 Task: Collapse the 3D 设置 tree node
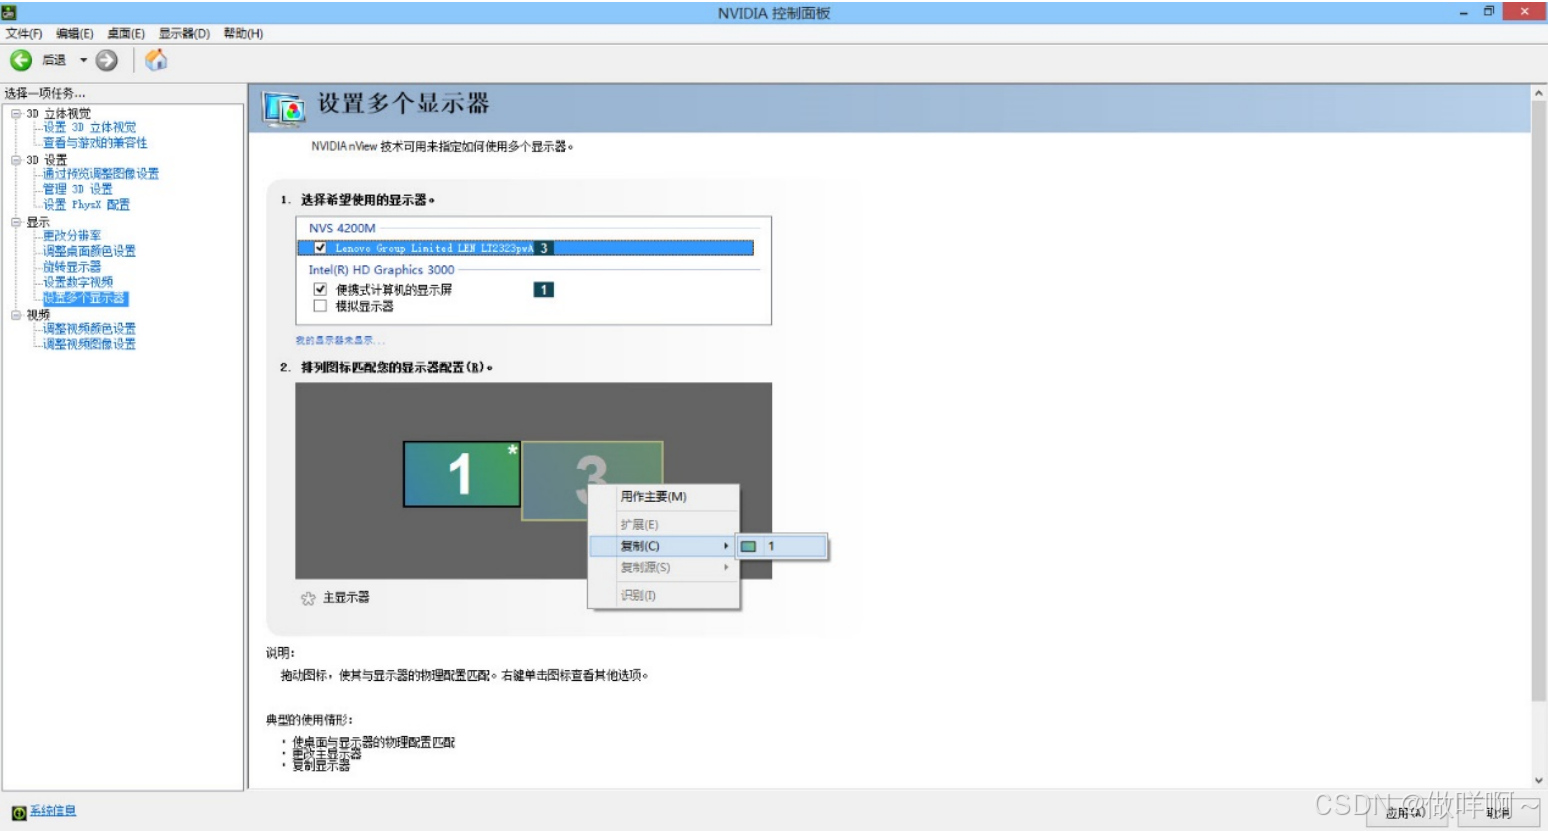16,160
